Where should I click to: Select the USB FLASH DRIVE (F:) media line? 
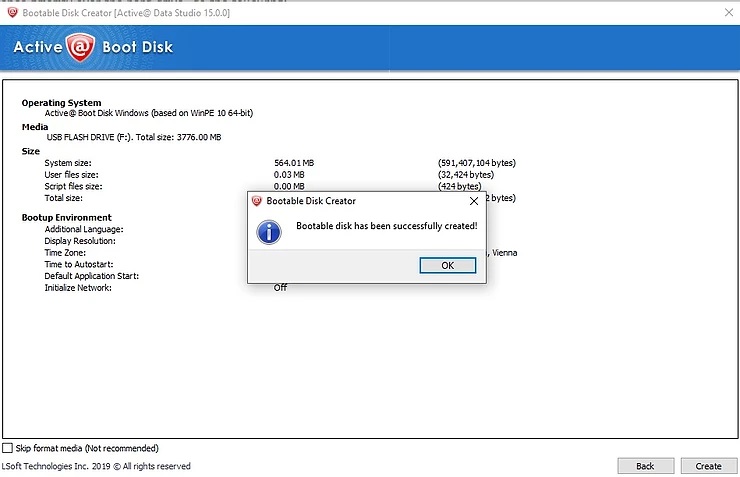click(x=134, y=137)
